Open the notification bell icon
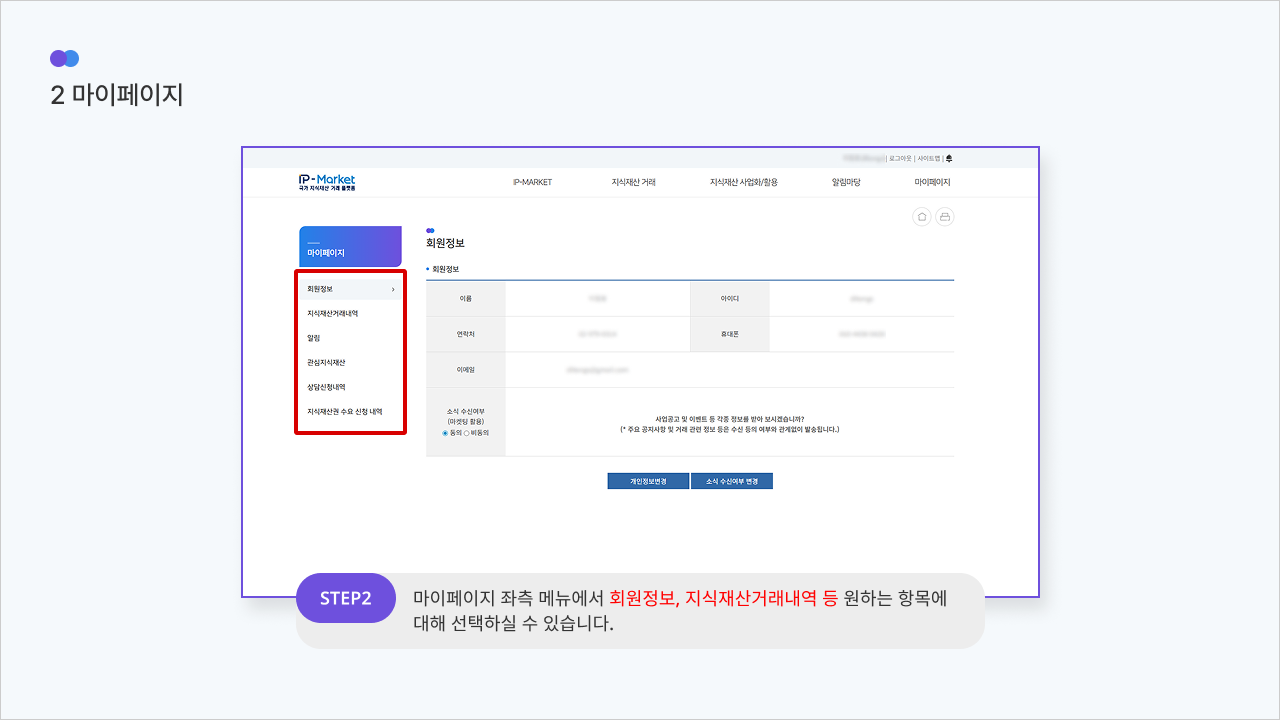This screenshot has width=1280, height=720. (949, 158)
